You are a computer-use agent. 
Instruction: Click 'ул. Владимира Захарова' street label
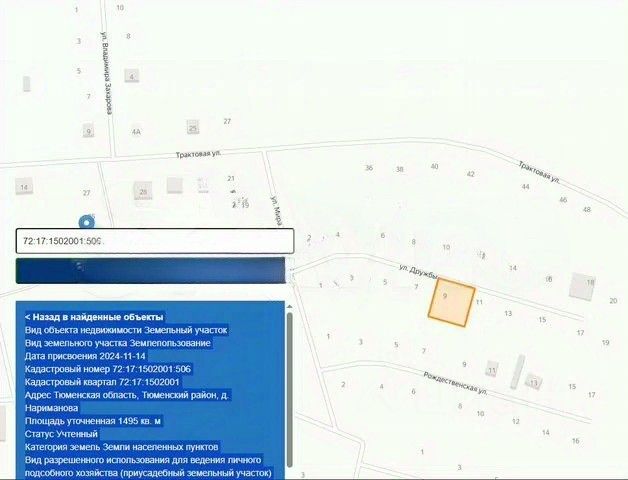coord(106,73)
